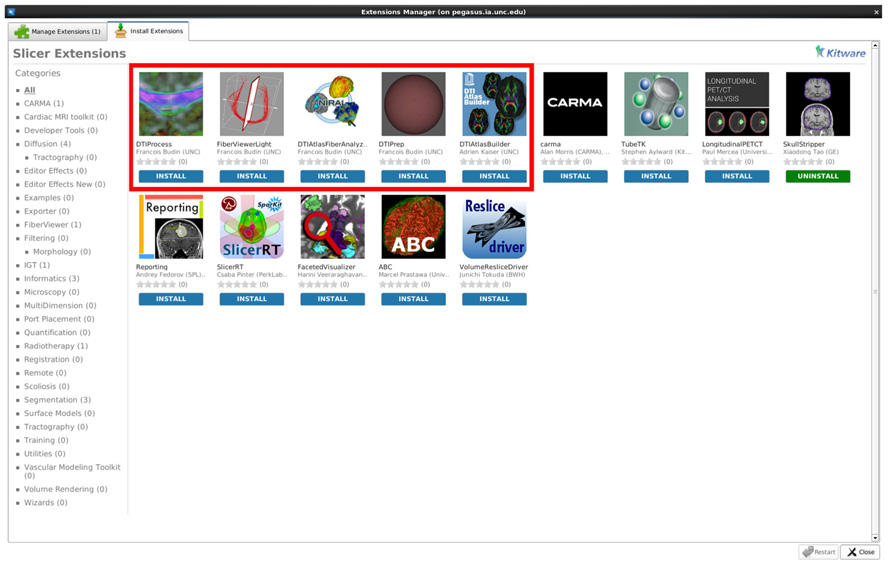Rate SlicerRT using its star rating
892x565 pixels.
(237, 284)
